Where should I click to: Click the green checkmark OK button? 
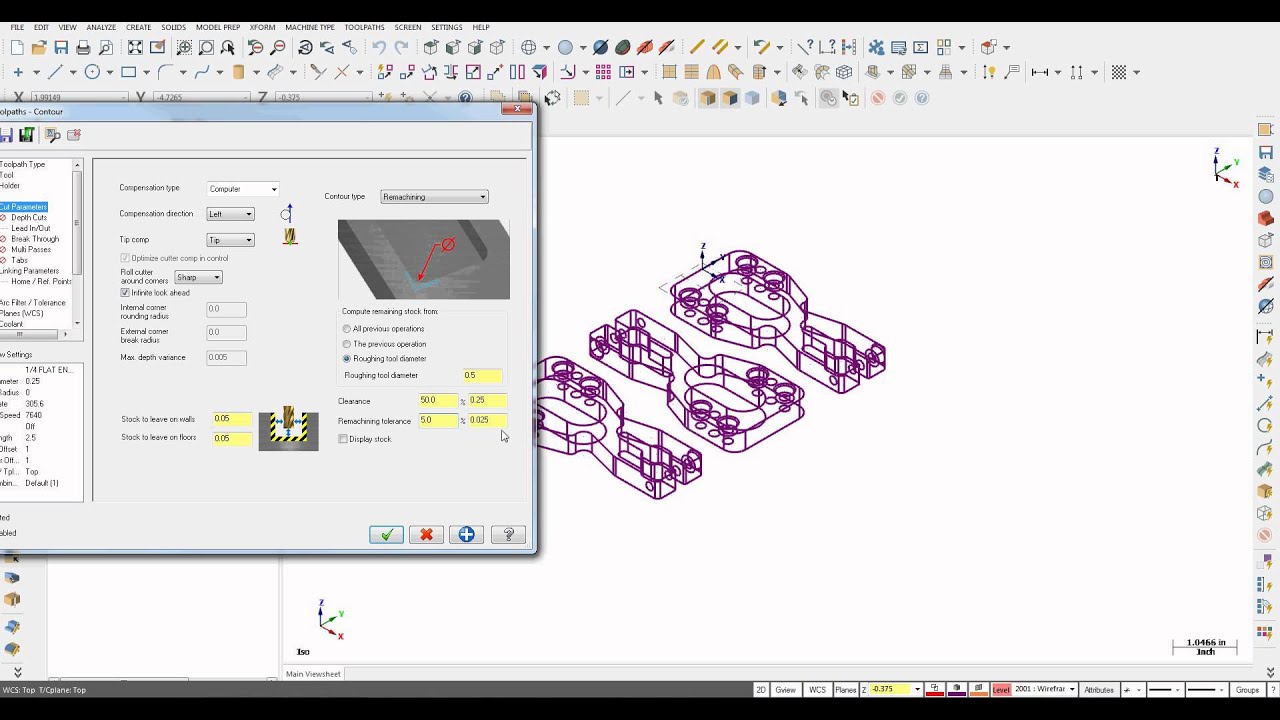386,535
